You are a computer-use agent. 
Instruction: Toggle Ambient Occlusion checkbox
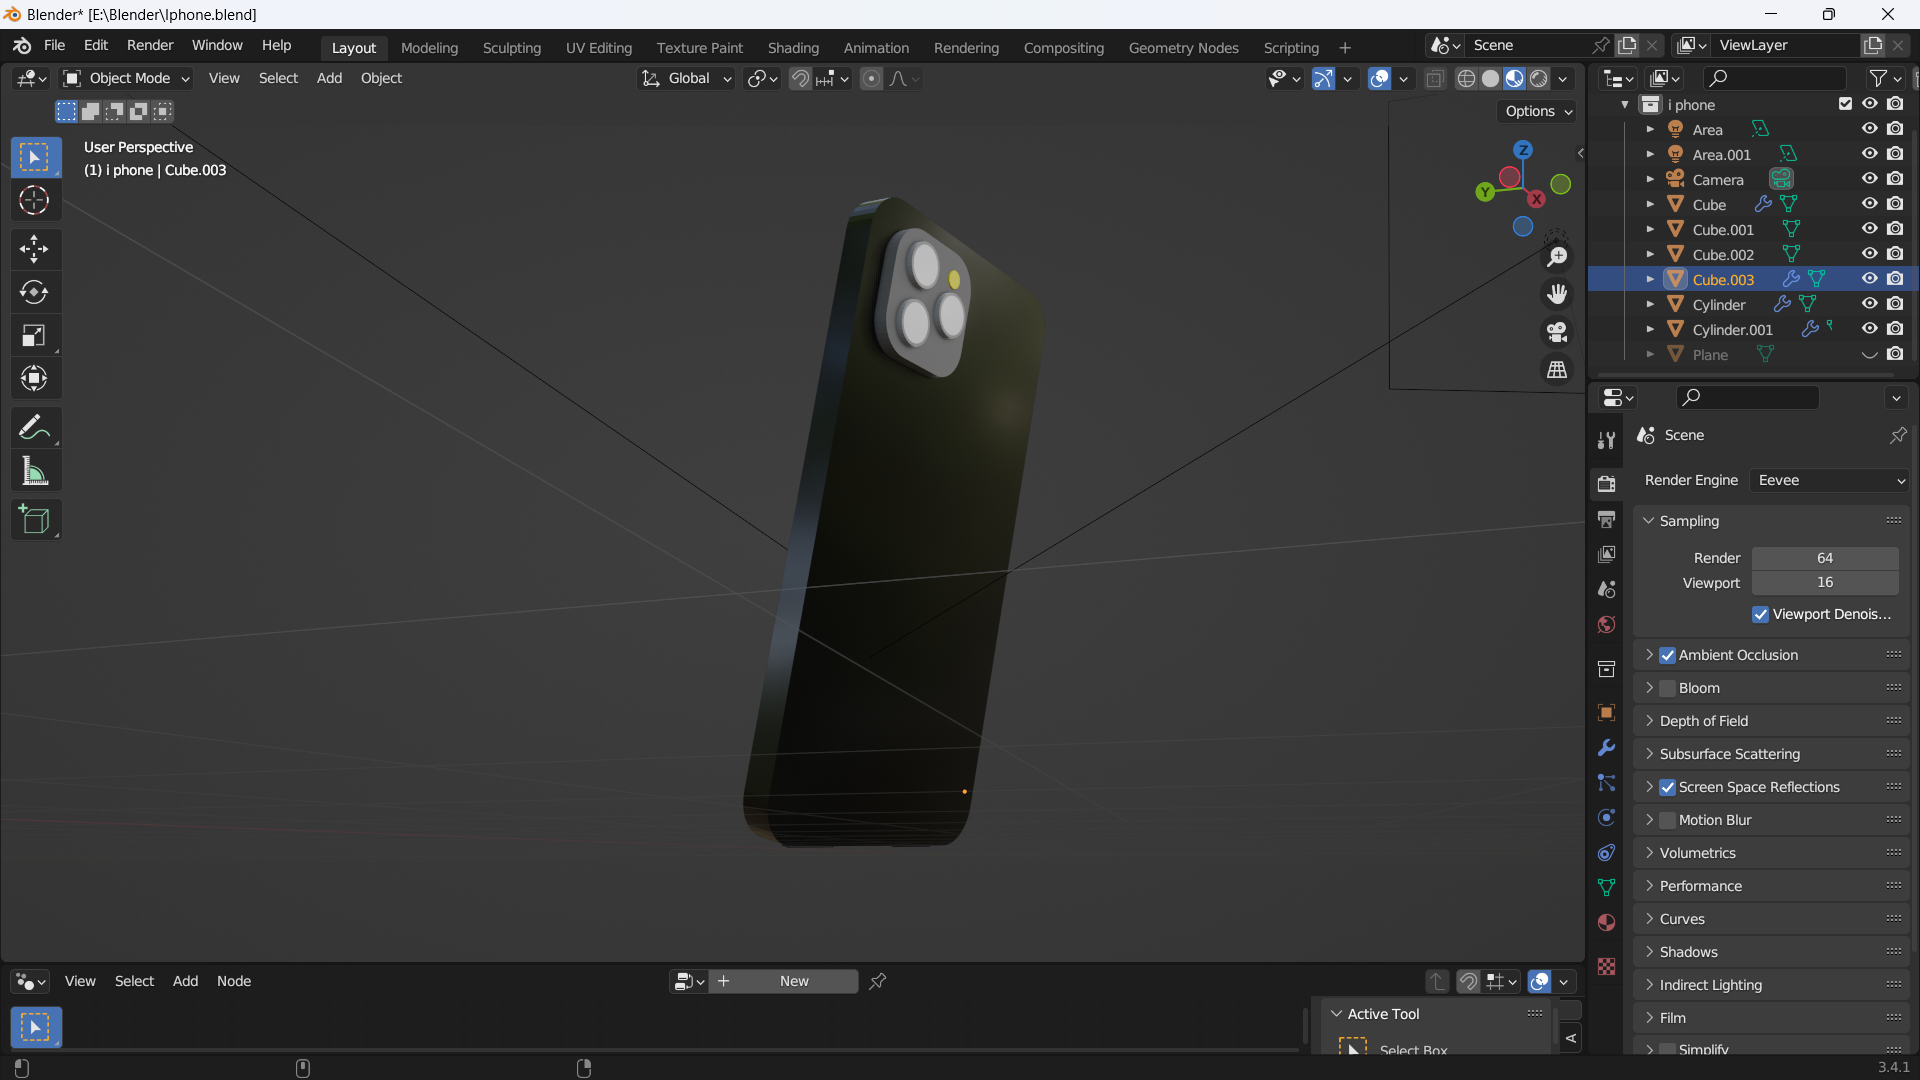click(x=1668, y=654)
